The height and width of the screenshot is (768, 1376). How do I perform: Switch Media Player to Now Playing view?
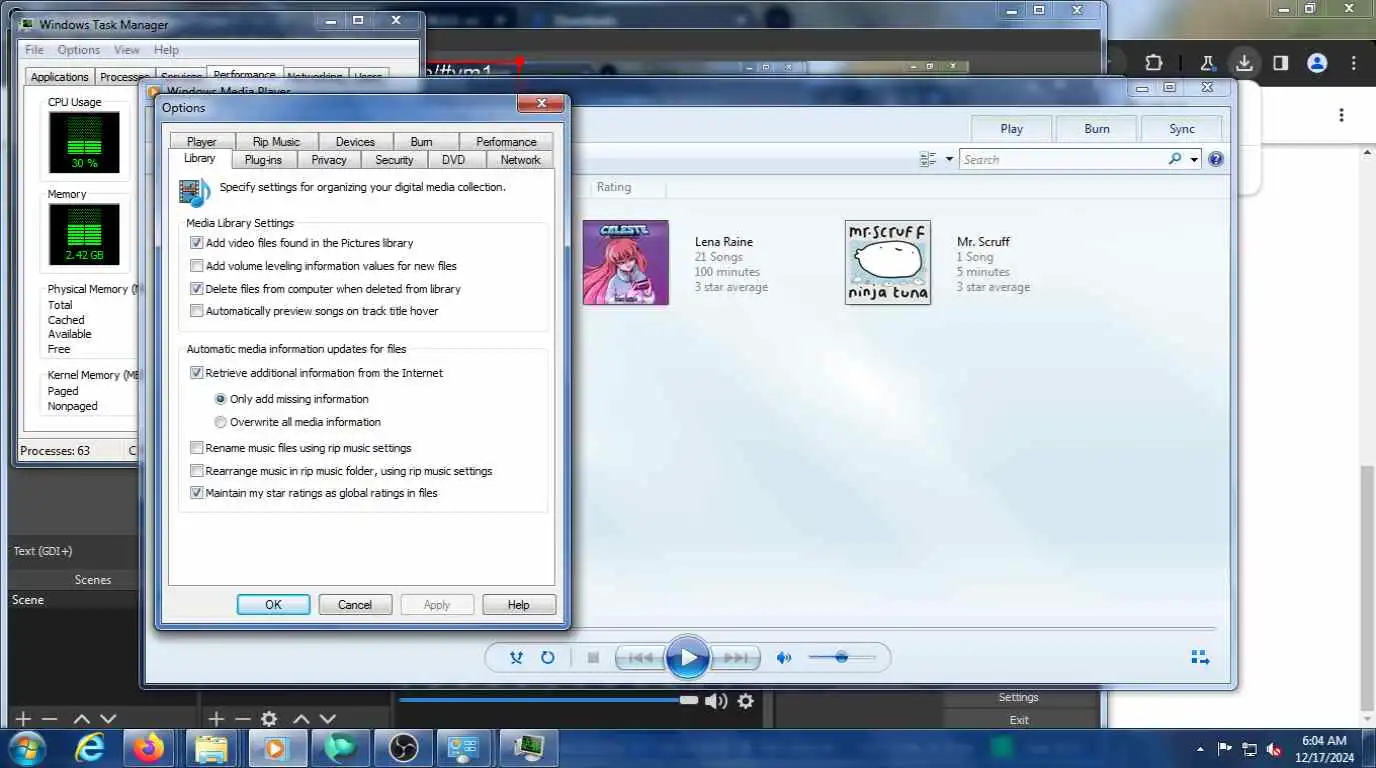(1200, 658)
